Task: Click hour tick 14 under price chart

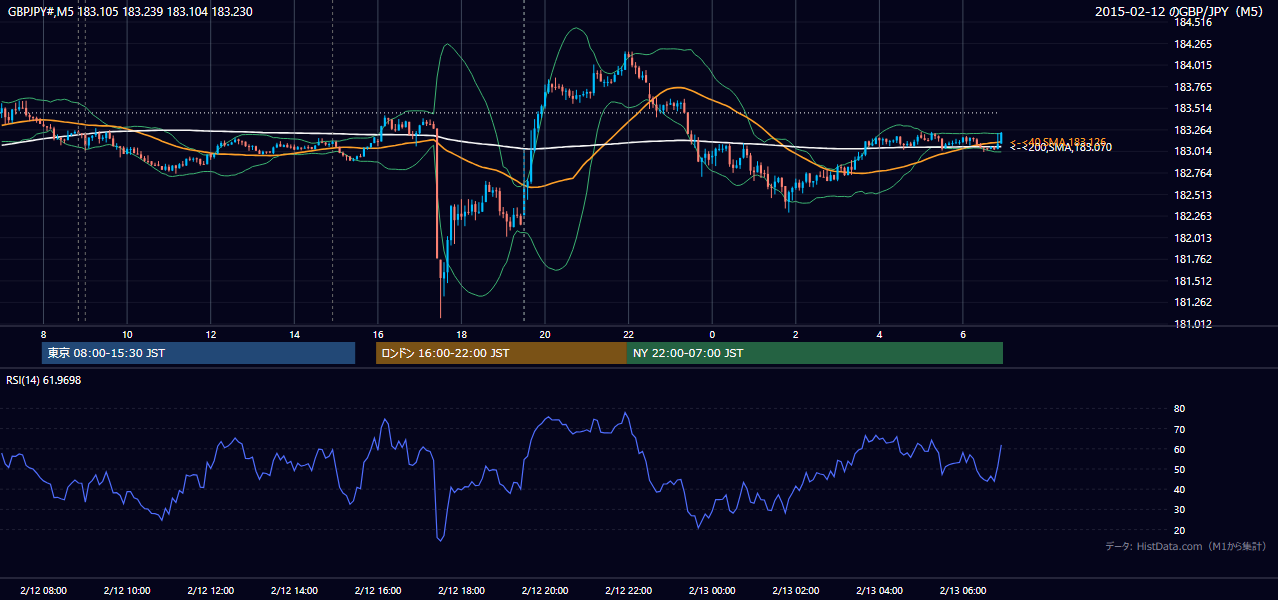Action: (x=294, y=334)
